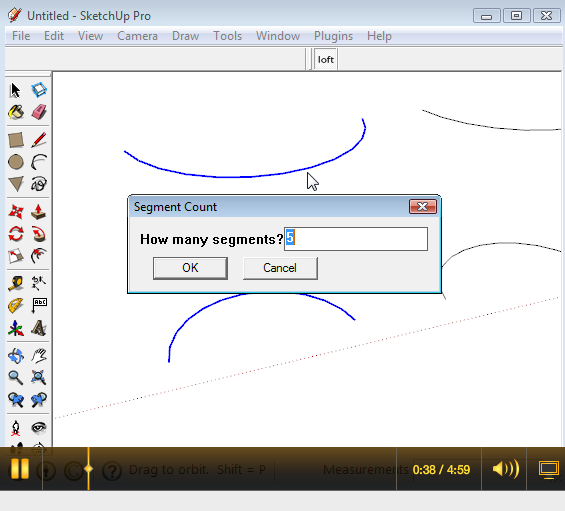
Task: Toggle fullscreen video mode
Action: (549, 469)
